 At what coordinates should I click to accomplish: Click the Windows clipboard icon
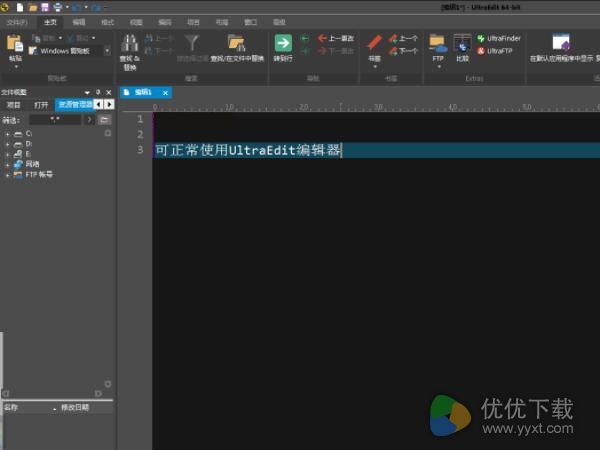click(x=33, y=51)
